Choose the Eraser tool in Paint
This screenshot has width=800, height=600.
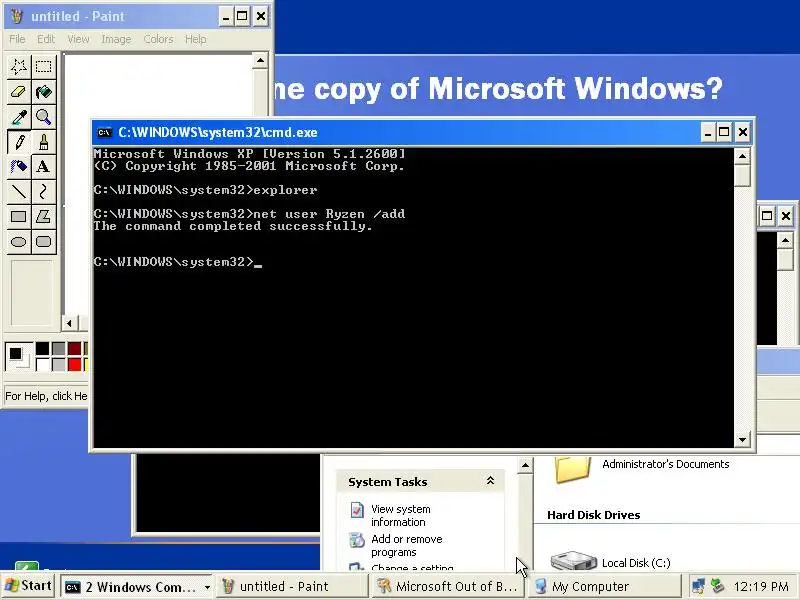pos(19,92)
